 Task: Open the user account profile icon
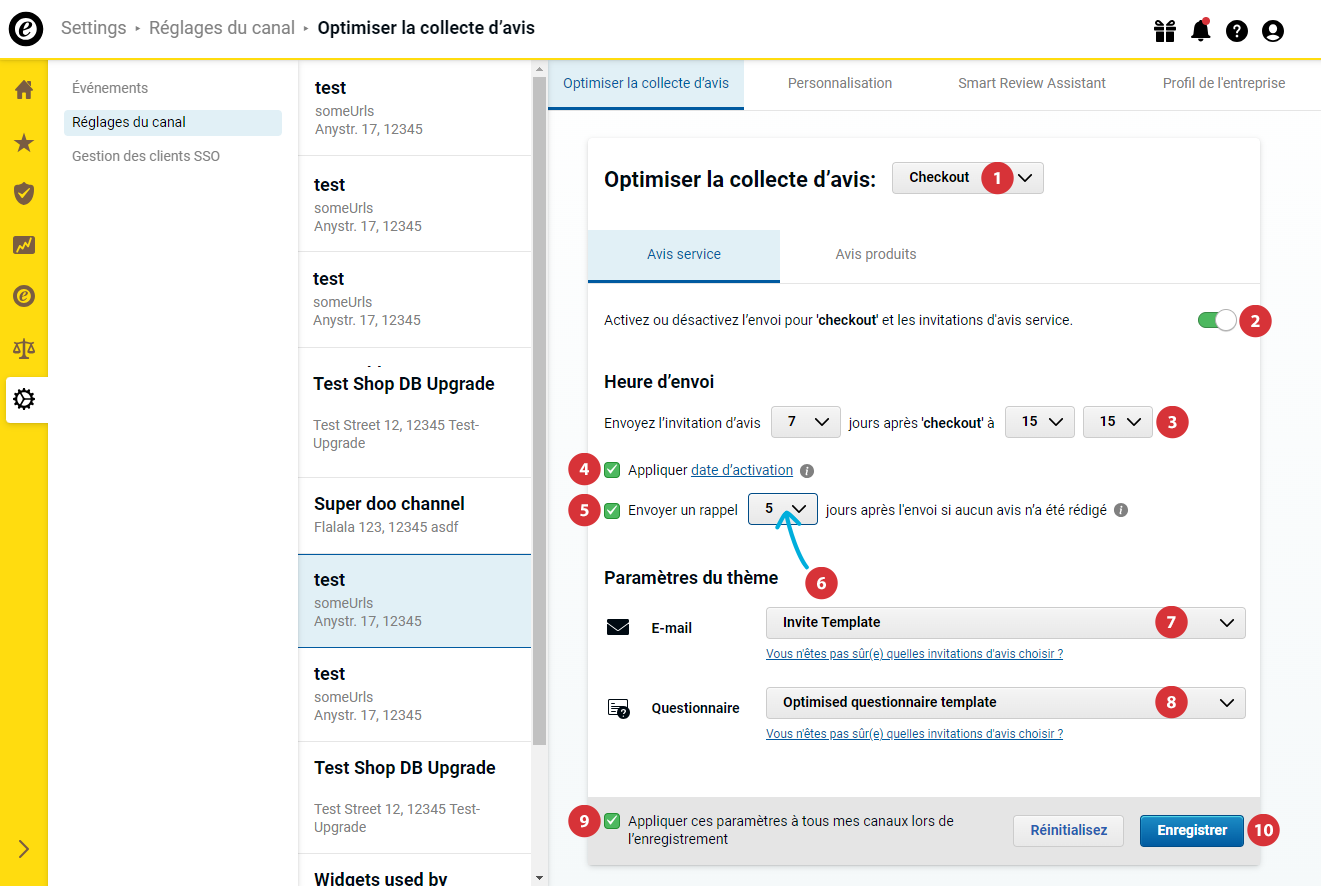pyautogui.click(x=1273, y=31)
